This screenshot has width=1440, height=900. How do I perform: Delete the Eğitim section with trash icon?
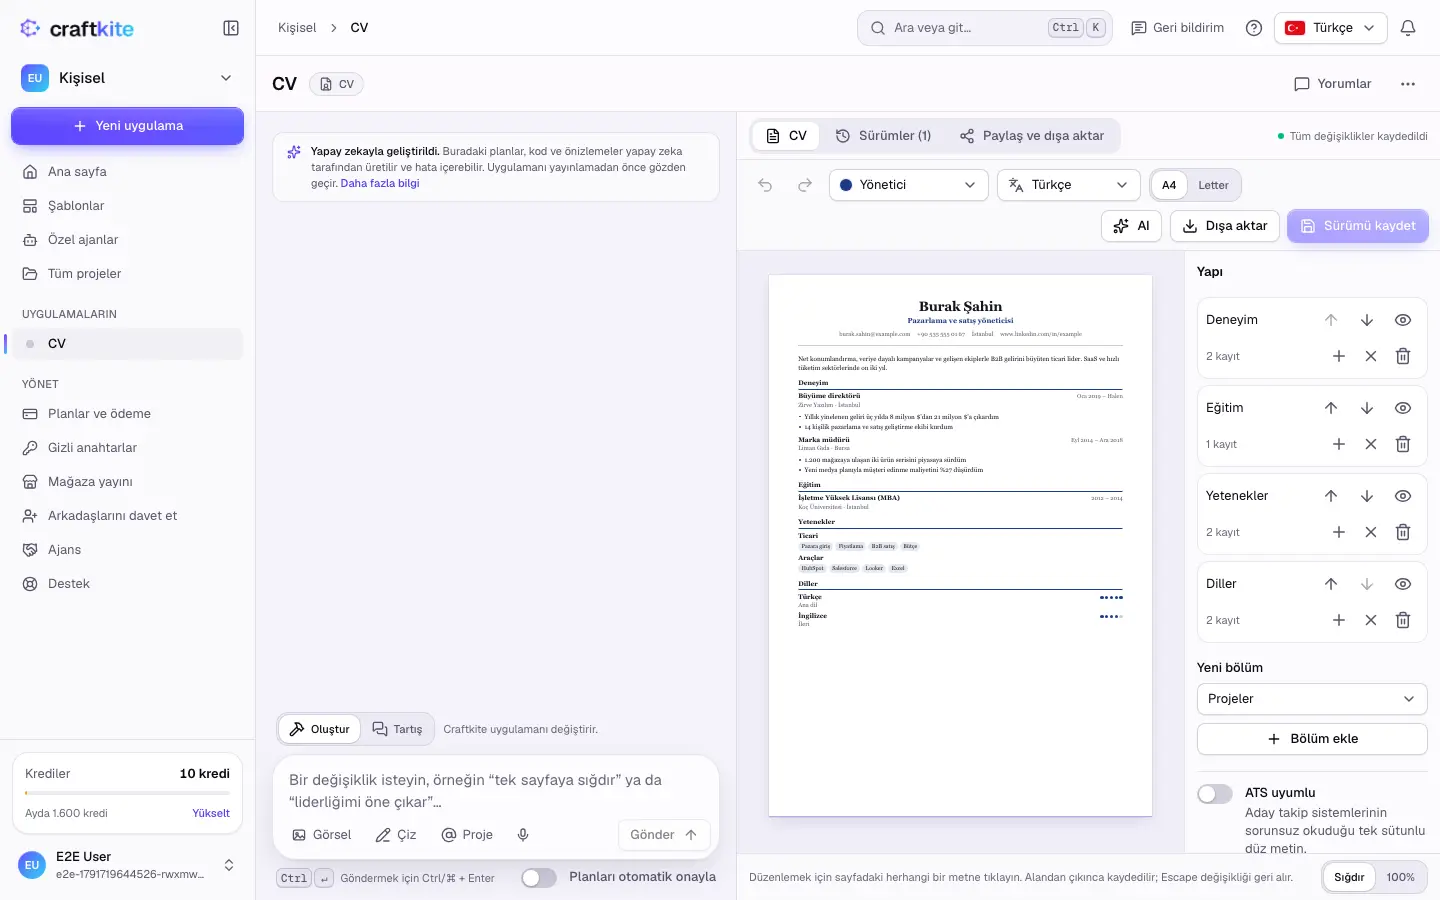pos(1403,444)
